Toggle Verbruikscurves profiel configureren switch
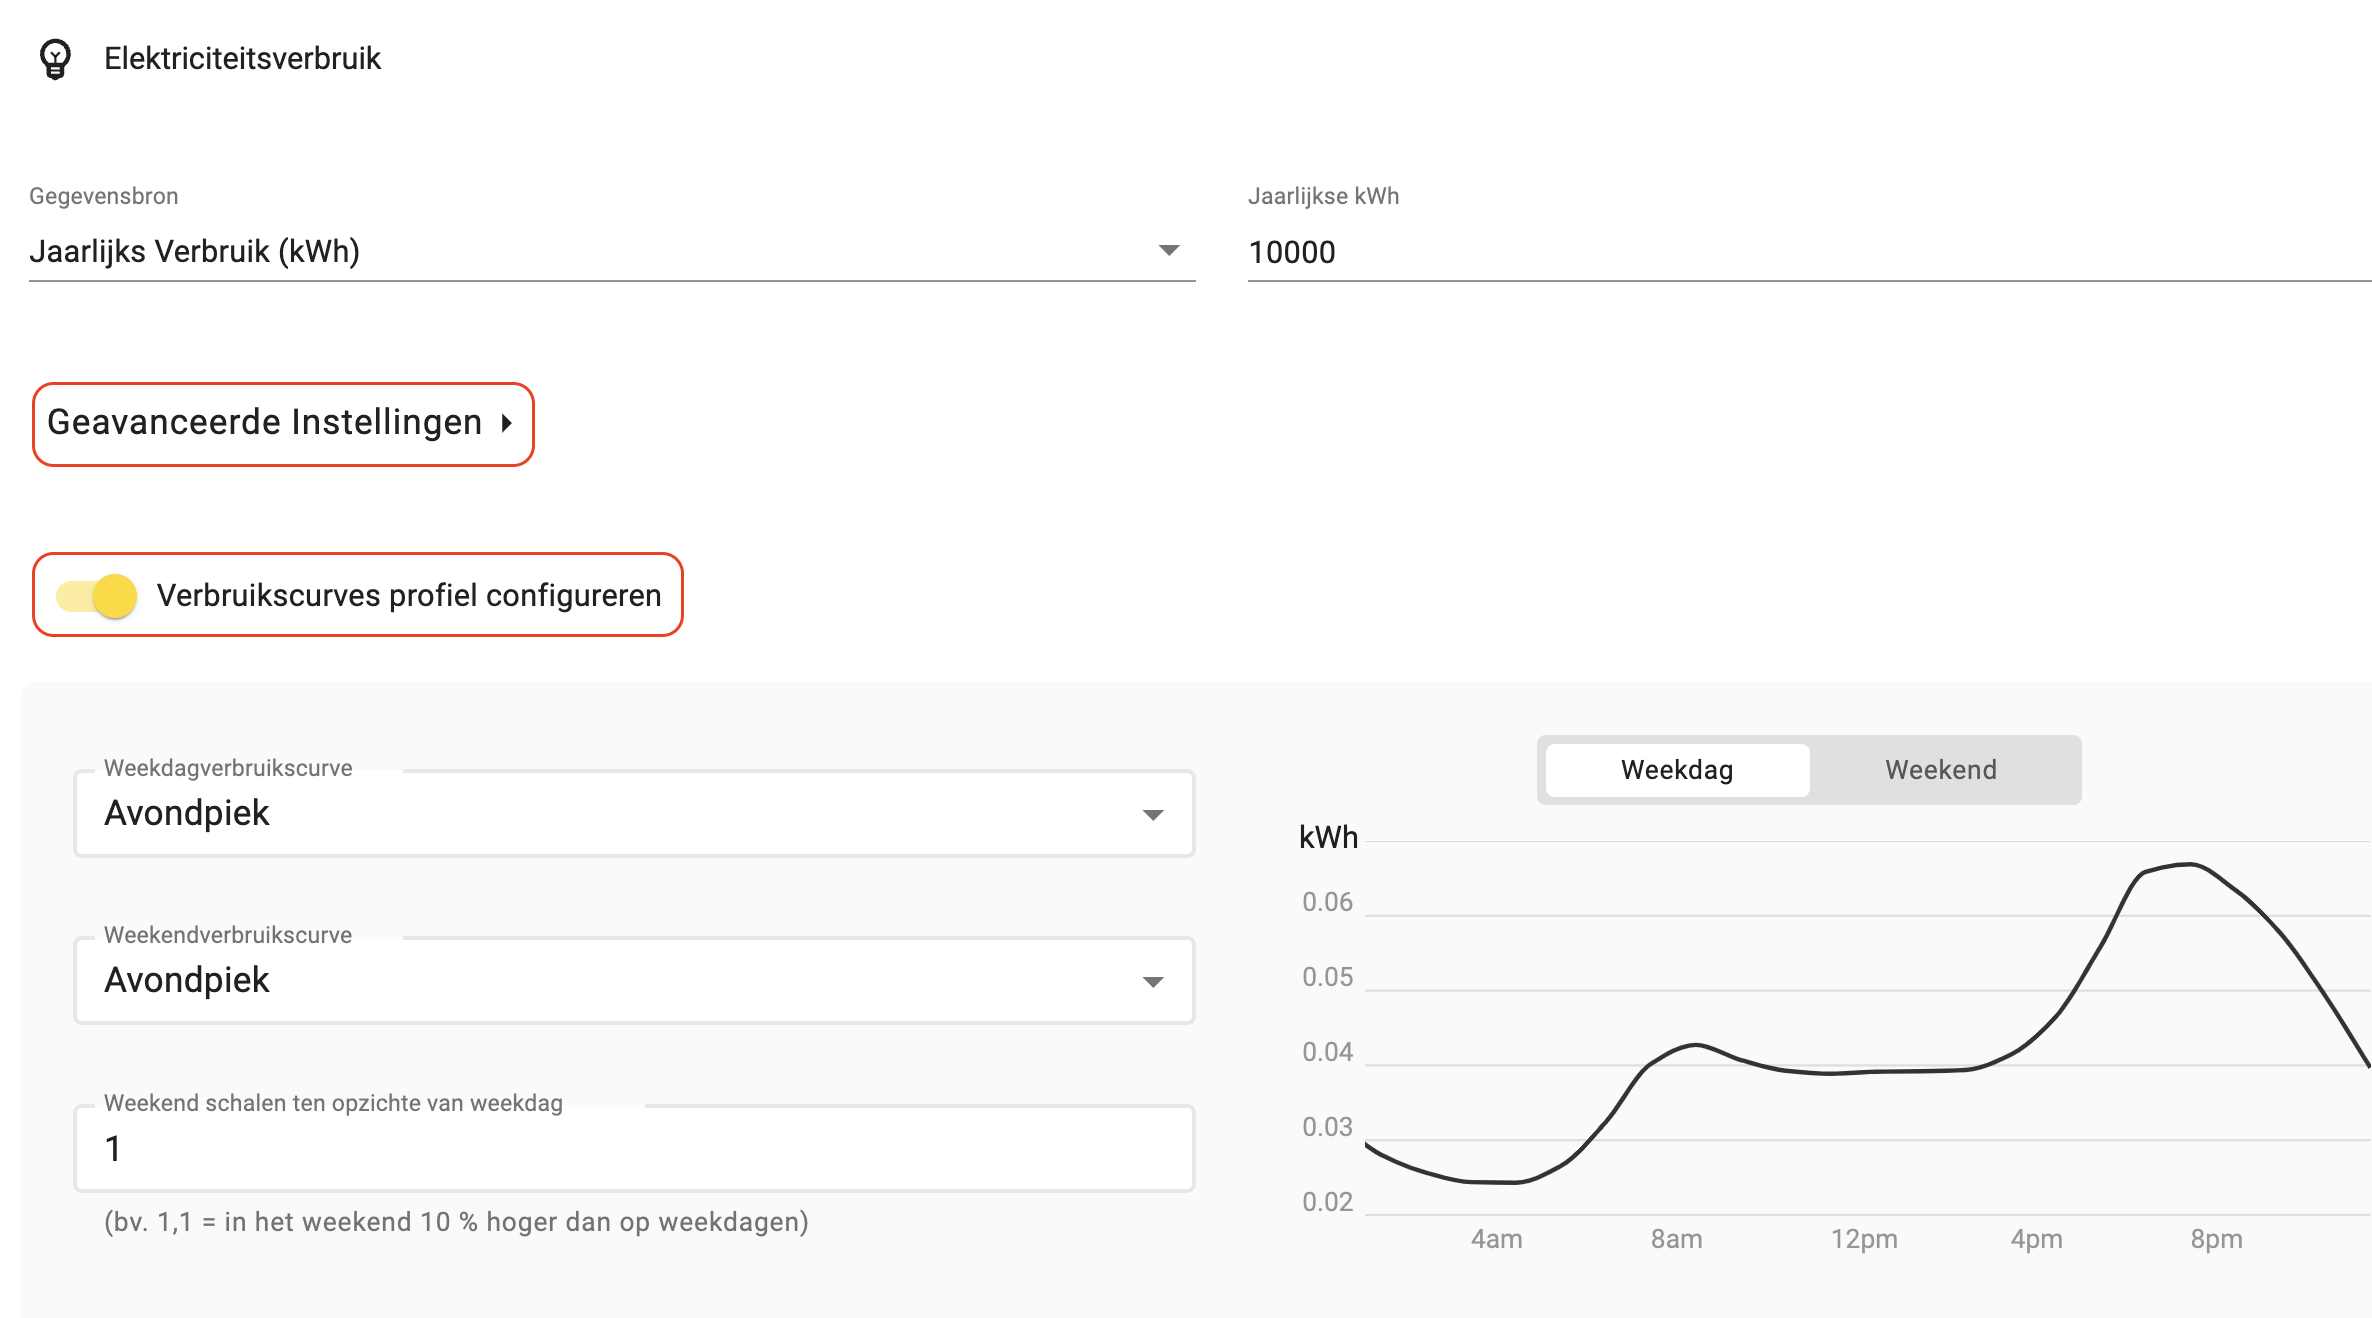The height and width of the screenshot is (1318, 2372). (97, 596)
